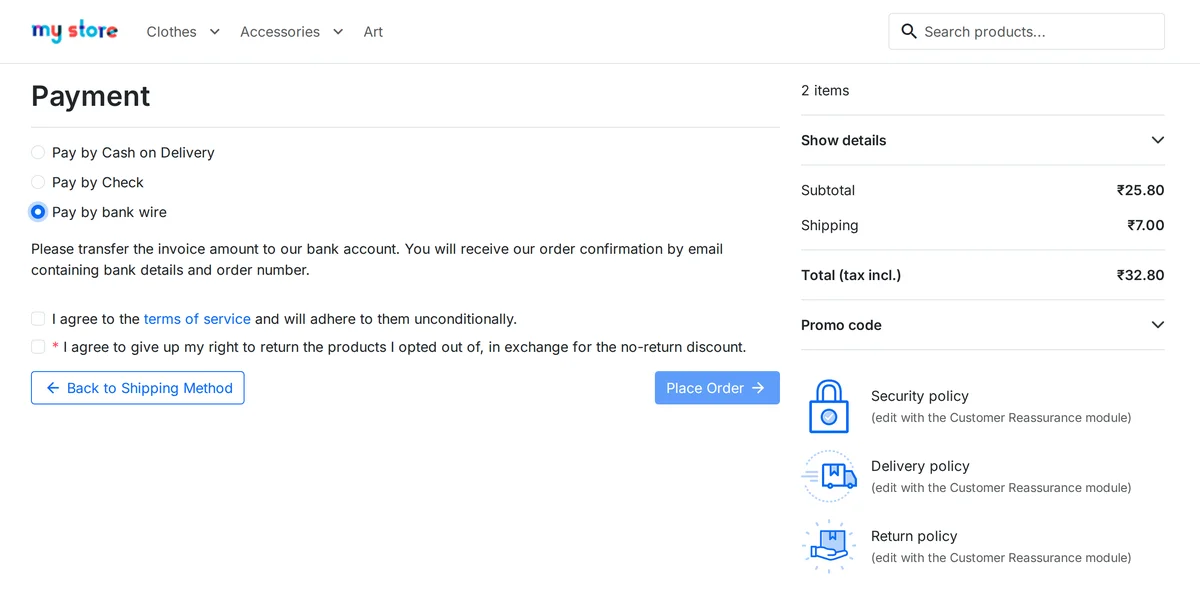Click the 2 items text
1200x599 pixels.
pos(825,90)
